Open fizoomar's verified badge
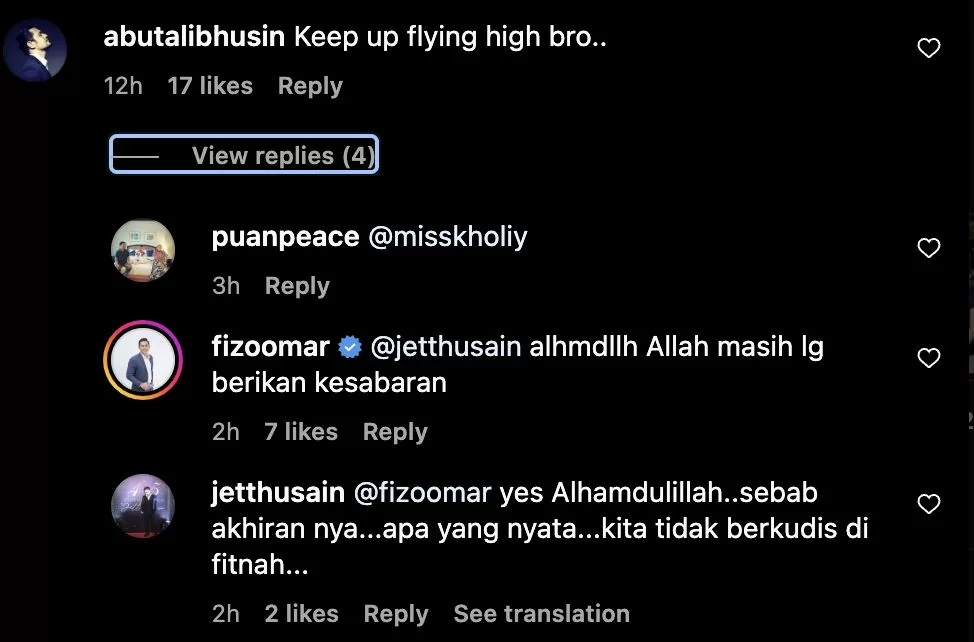The height and width of the screenshot is (642, 974). tap(350, 347)
